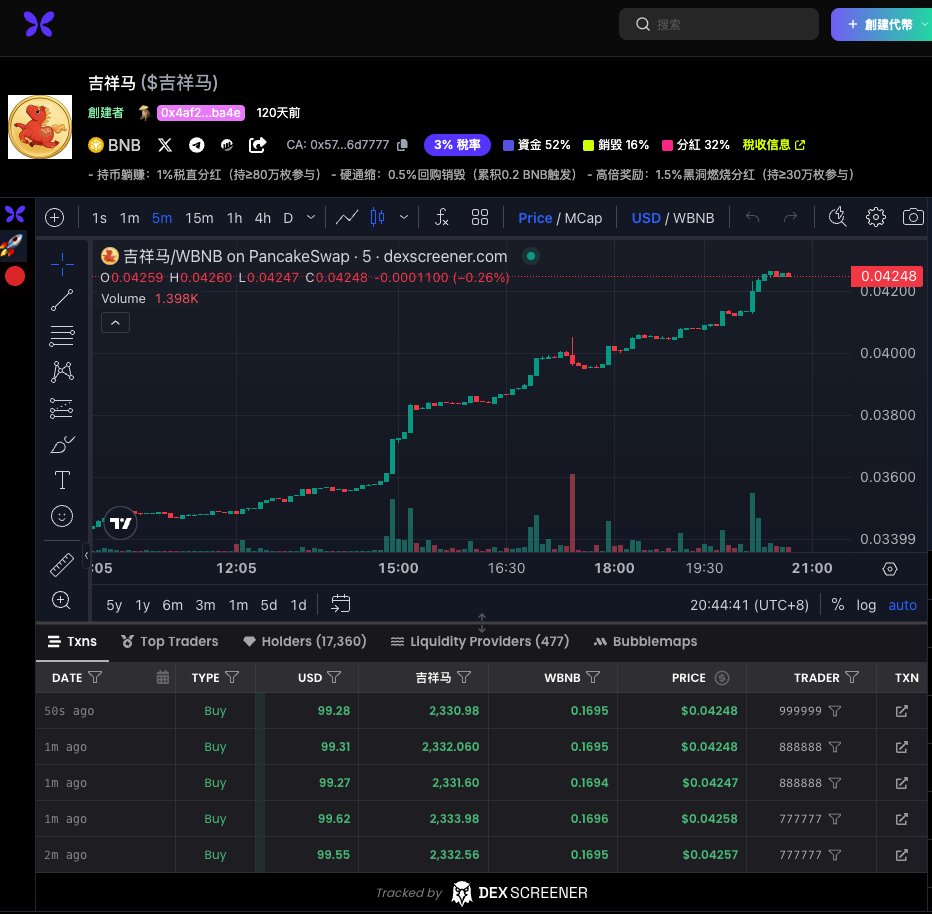Click the chart redo arrow

click(x=790, y=218)
